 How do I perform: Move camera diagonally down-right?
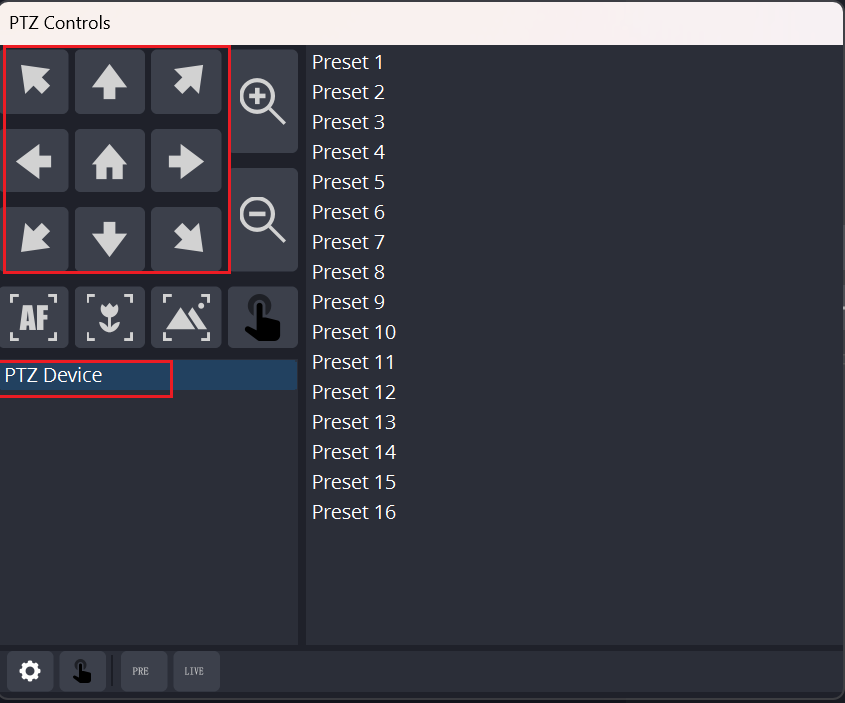186,239
